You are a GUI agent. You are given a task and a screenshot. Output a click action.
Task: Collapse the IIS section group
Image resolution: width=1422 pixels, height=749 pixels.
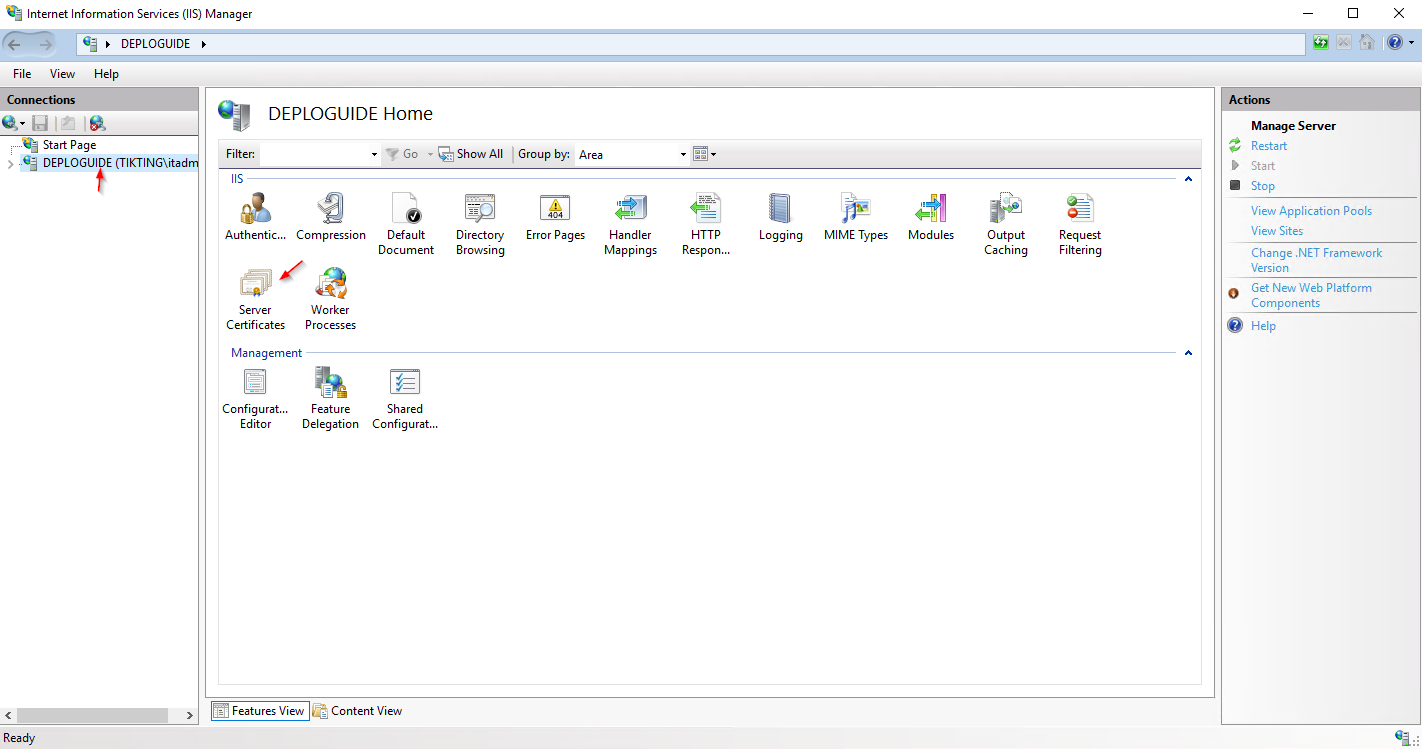coord(1188,179)
